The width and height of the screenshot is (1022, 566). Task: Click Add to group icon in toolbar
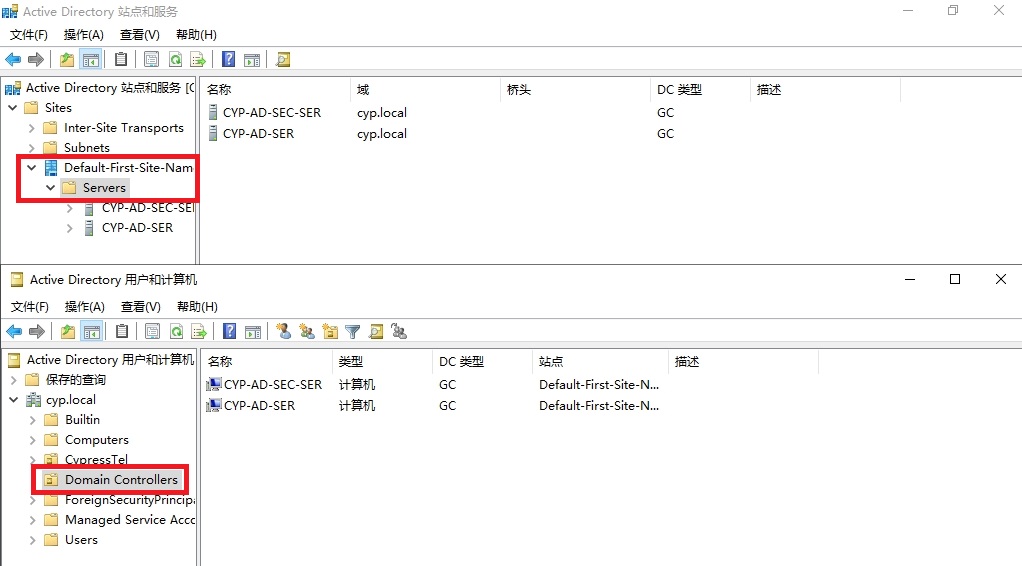click(399, 332)
